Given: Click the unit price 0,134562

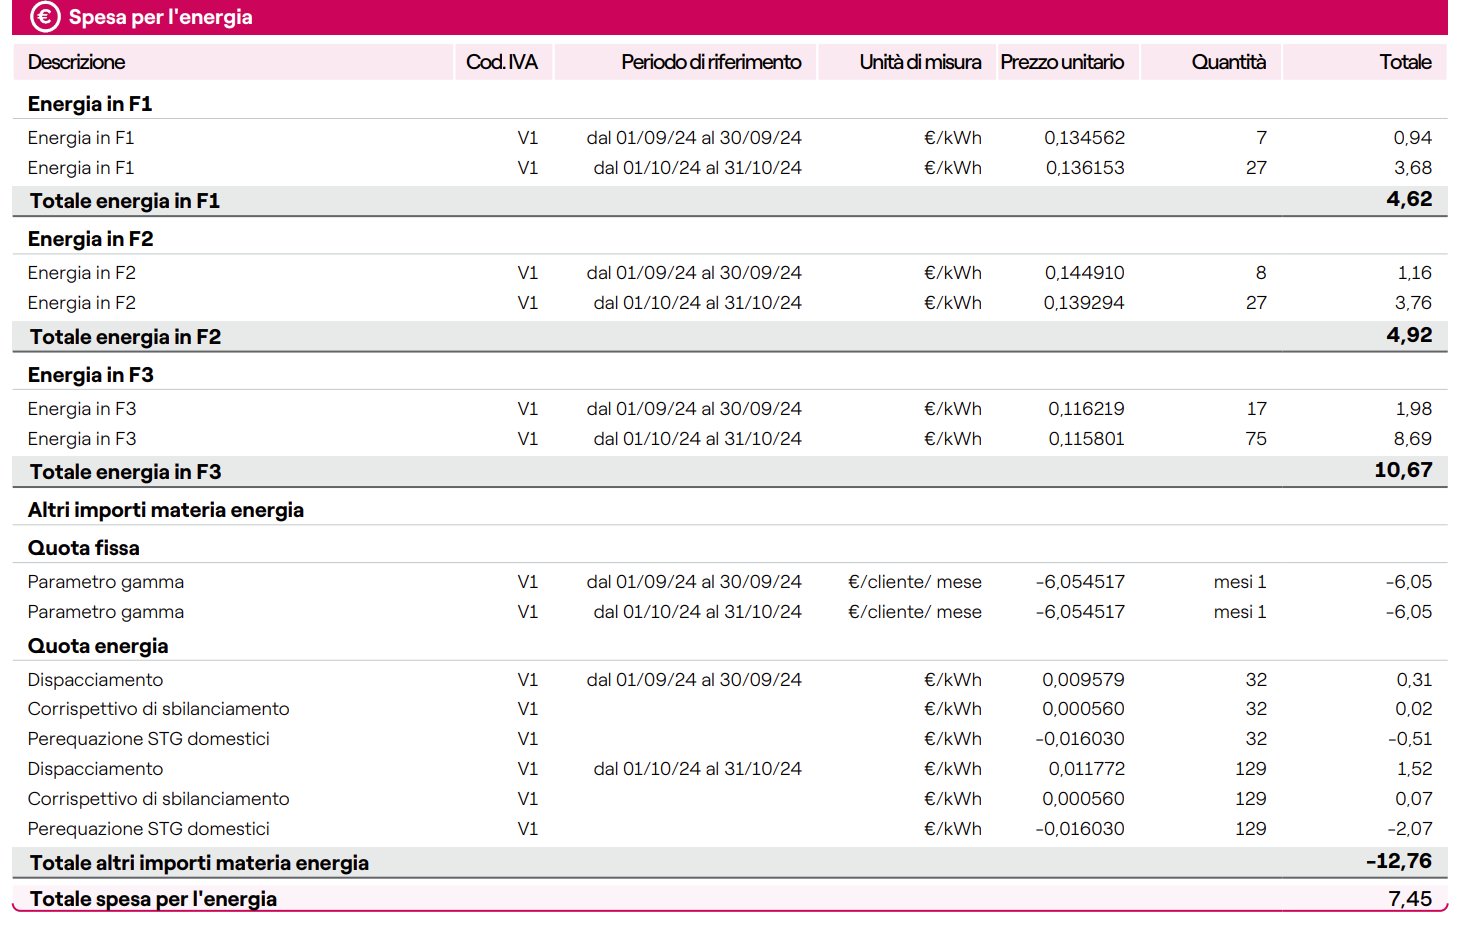Looking at the screenshot, I should pyautogui.click(x=1084, y=138).
